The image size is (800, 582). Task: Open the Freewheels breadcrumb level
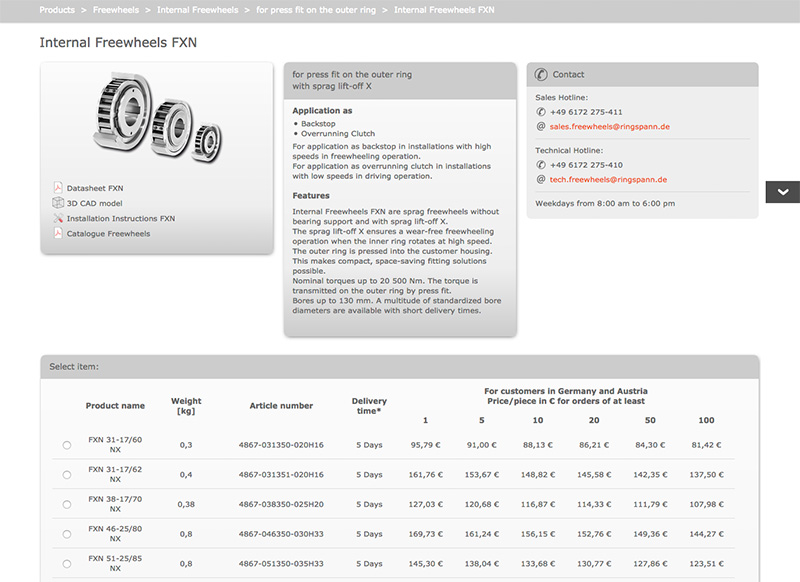(x=116, y=10)
